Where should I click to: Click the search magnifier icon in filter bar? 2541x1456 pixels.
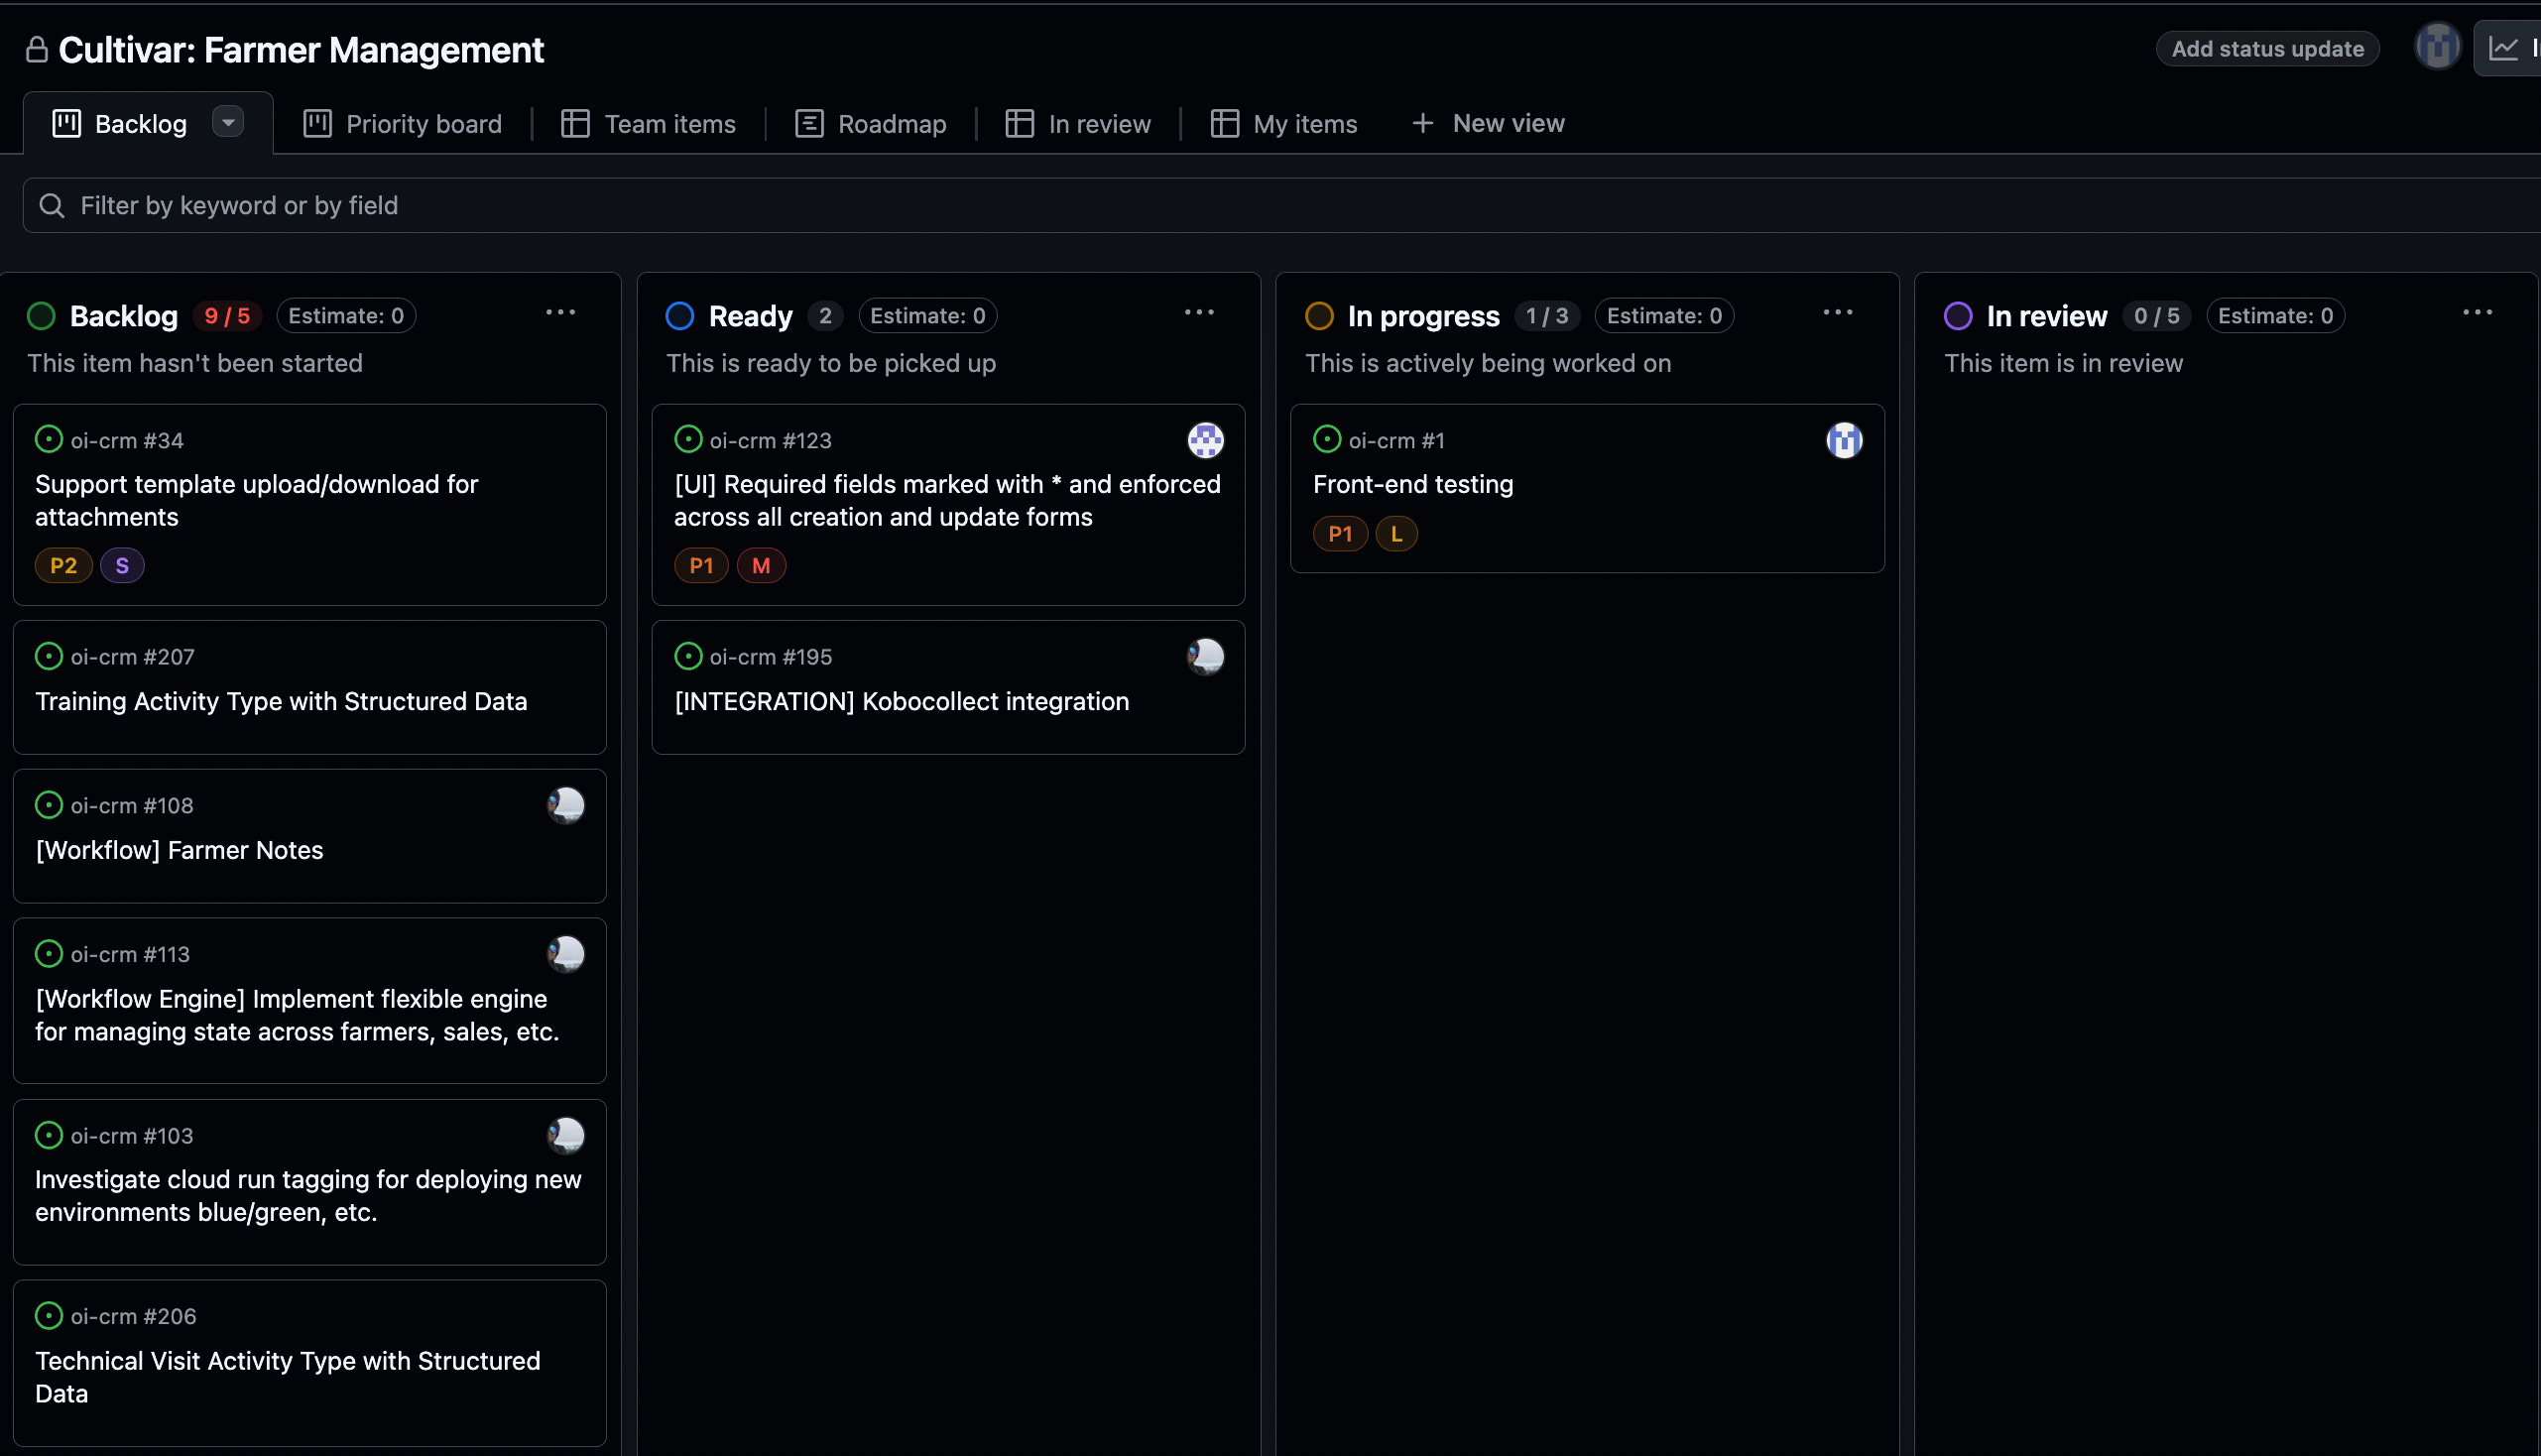click(52, 206)
